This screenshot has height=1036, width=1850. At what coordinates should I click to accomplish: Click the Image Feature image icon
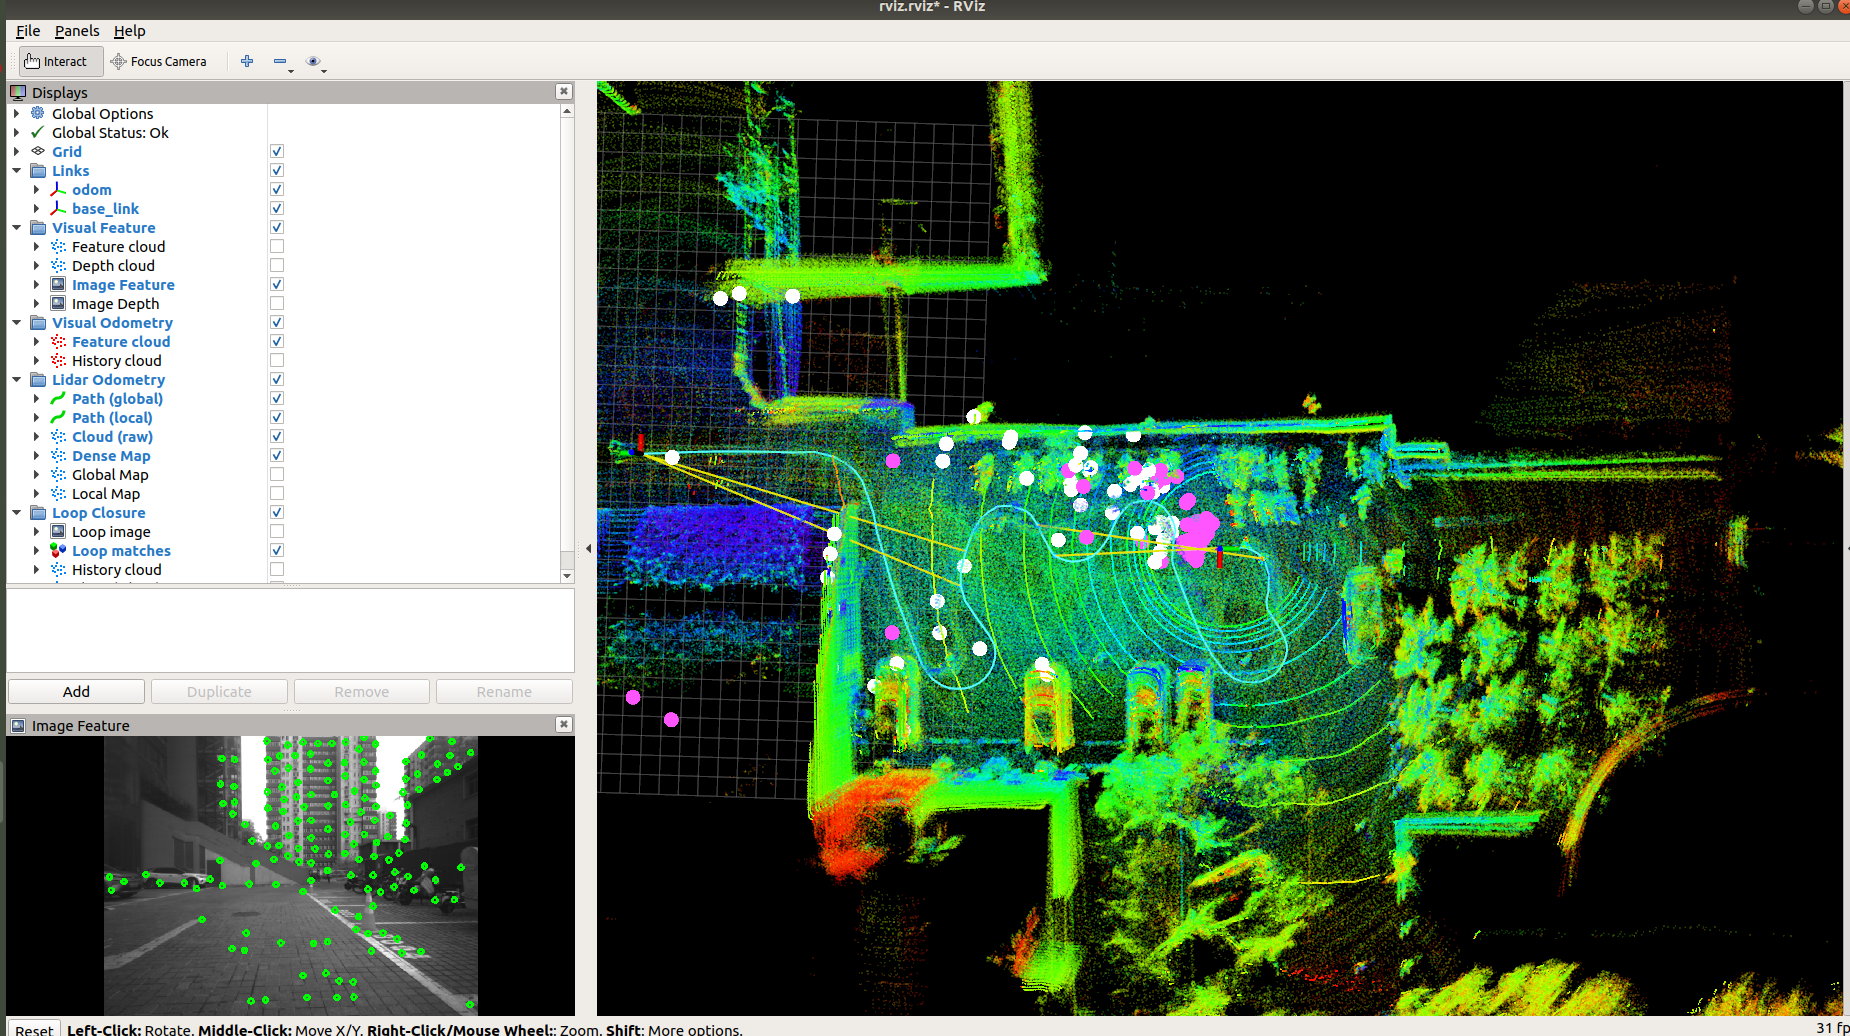[58, 284]
